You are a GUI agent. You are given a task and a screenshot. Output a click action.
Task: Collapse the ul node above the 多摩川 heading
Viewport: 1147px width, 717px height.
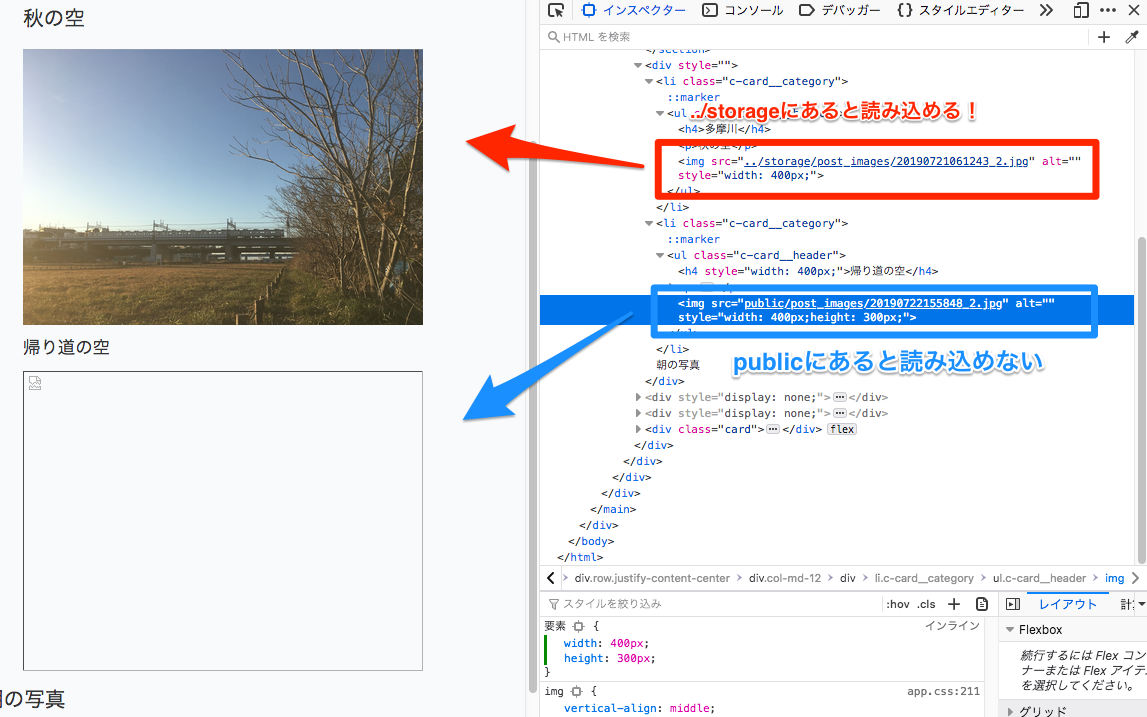pyautogui.click(x=660, y=113)
